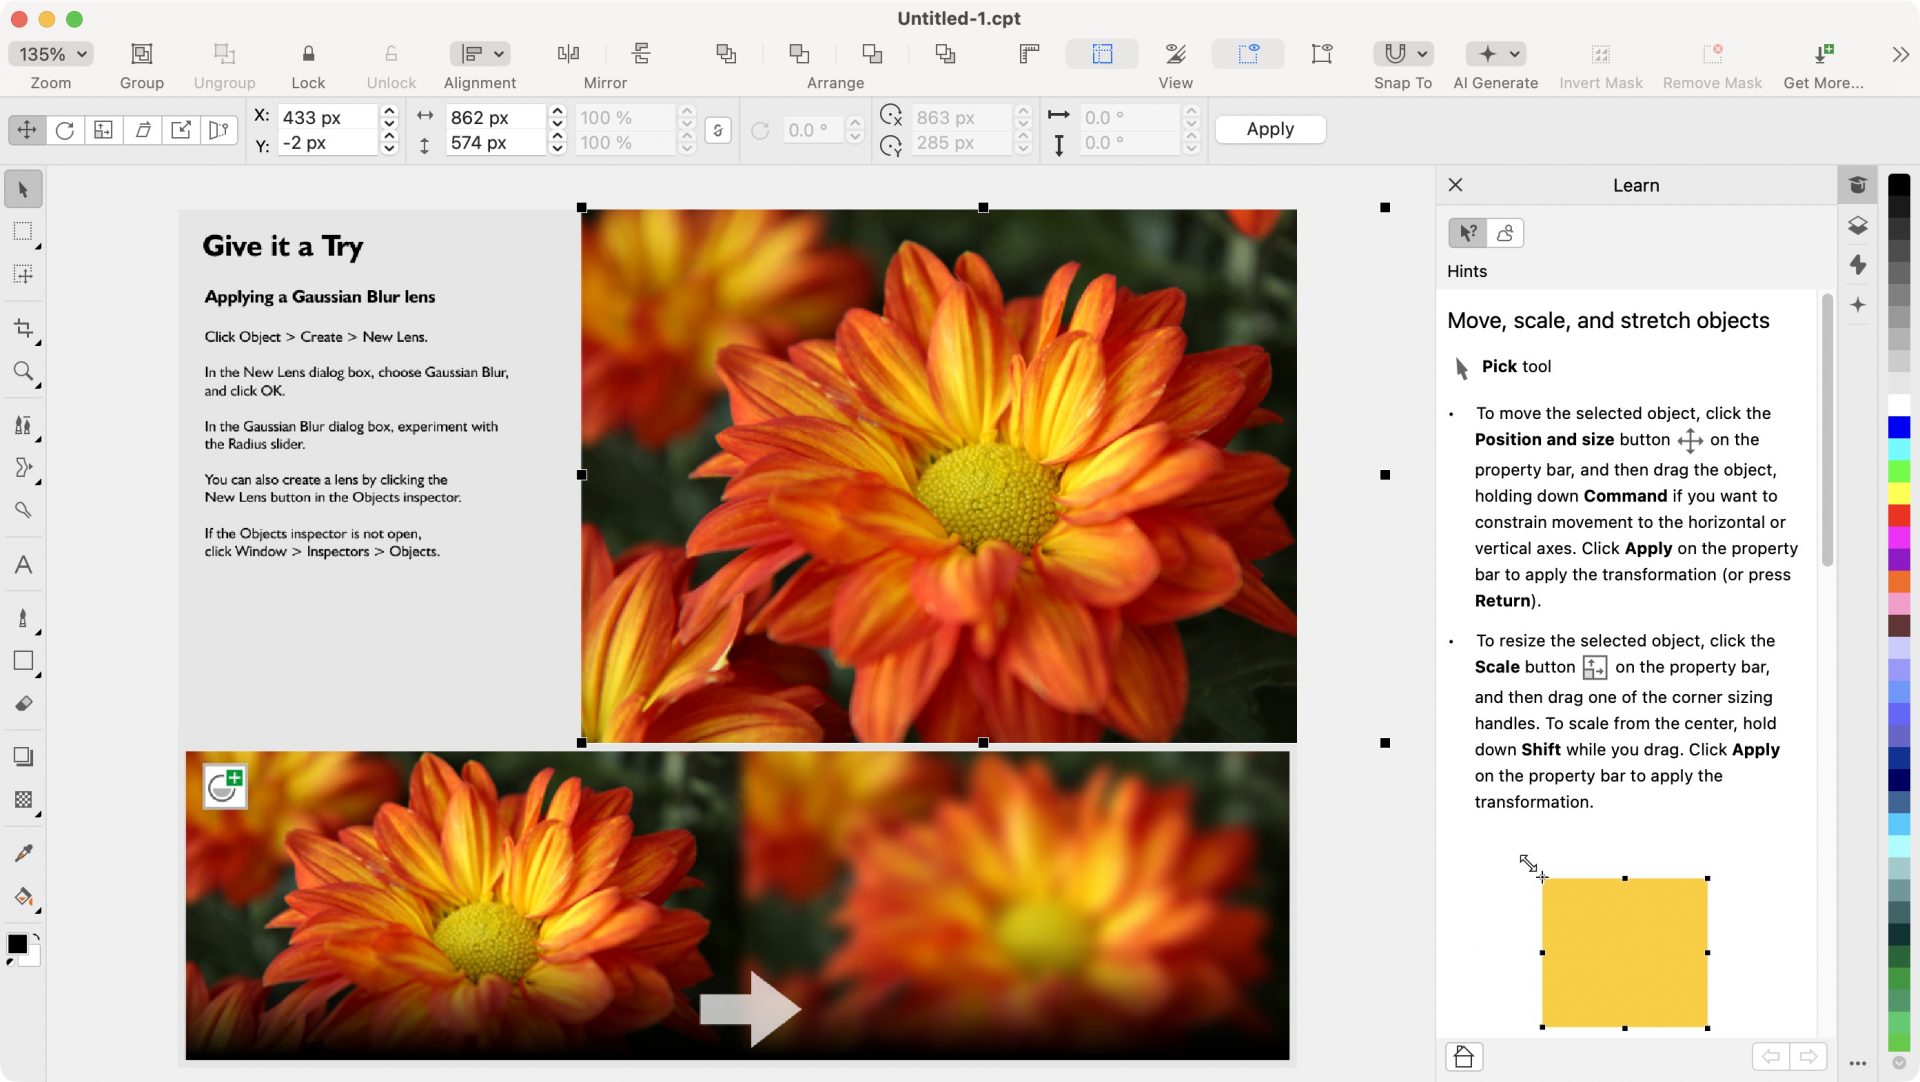The height and width of the screenshot is (1082, 1920).
Task: Select the Pick tool
Action: click(23, 188)
